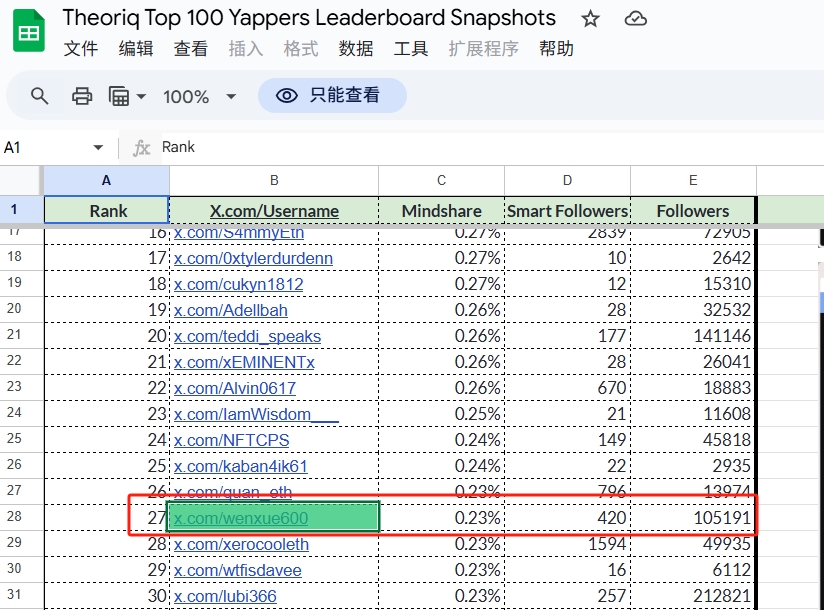Click the X.com/Username header cell

coord(274,211)
